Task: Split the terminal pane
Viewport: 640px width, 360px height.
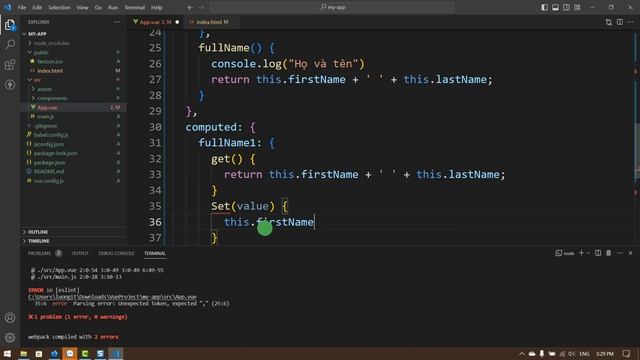Action: (x=598, y=253)
